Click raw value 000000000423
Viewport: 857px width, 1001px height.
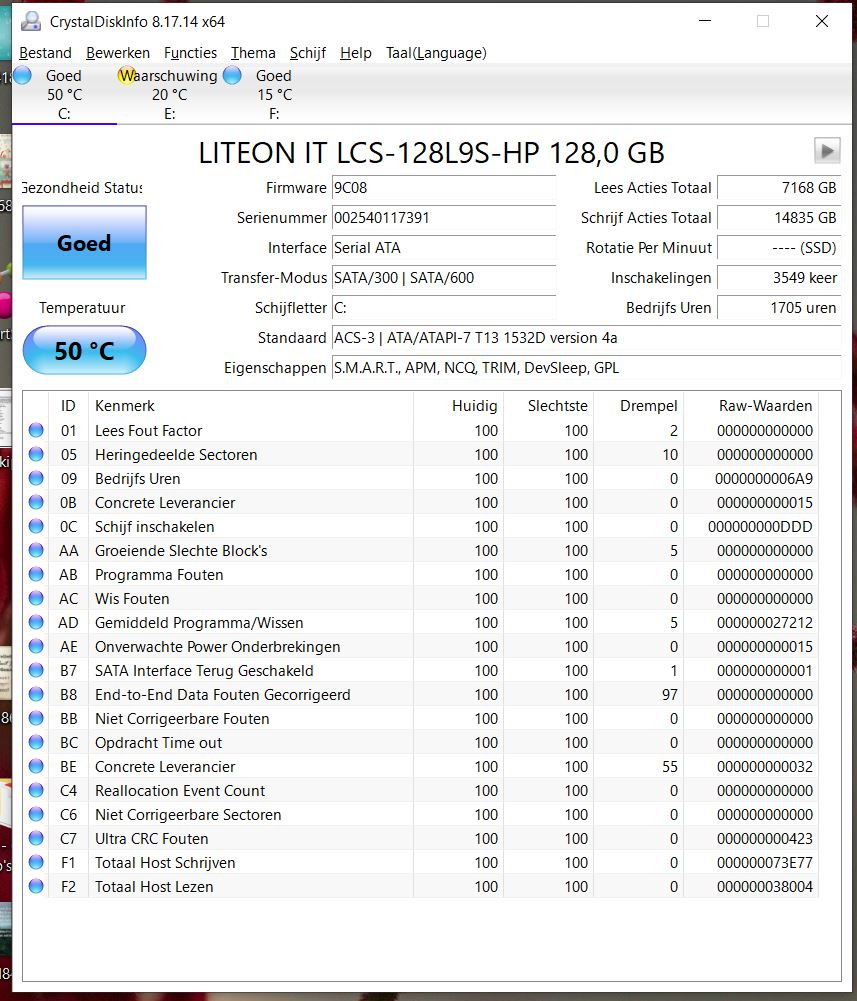(764, 838)
